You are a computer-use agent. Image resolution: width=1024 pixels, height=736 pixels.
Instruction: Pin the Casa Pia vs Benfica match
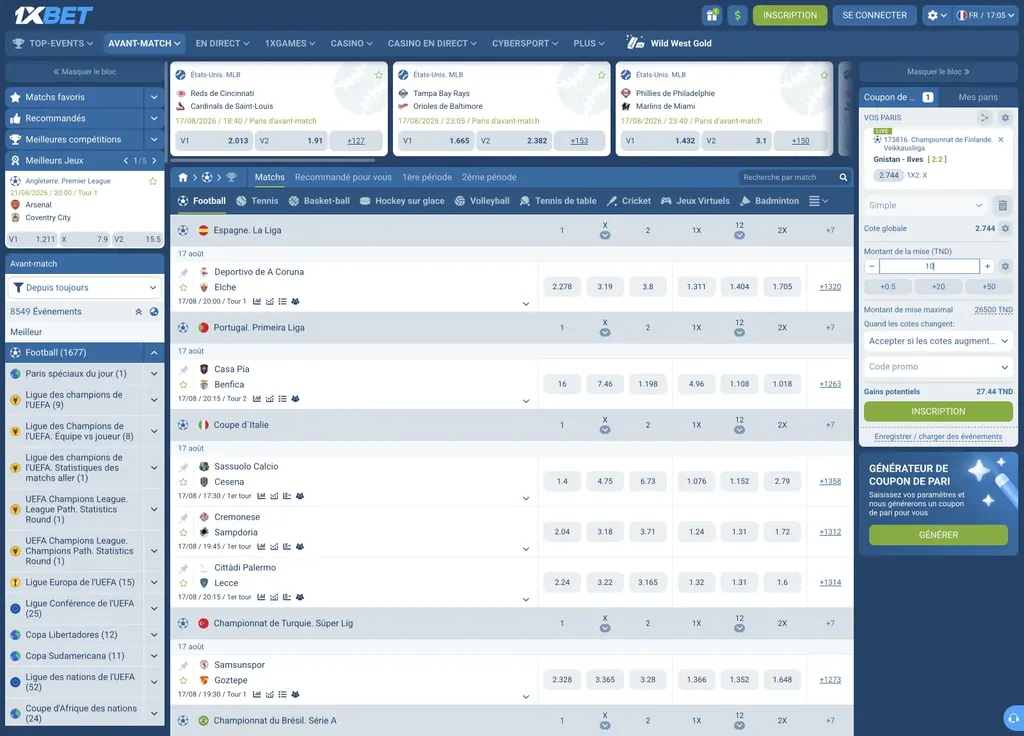point(184,370)
